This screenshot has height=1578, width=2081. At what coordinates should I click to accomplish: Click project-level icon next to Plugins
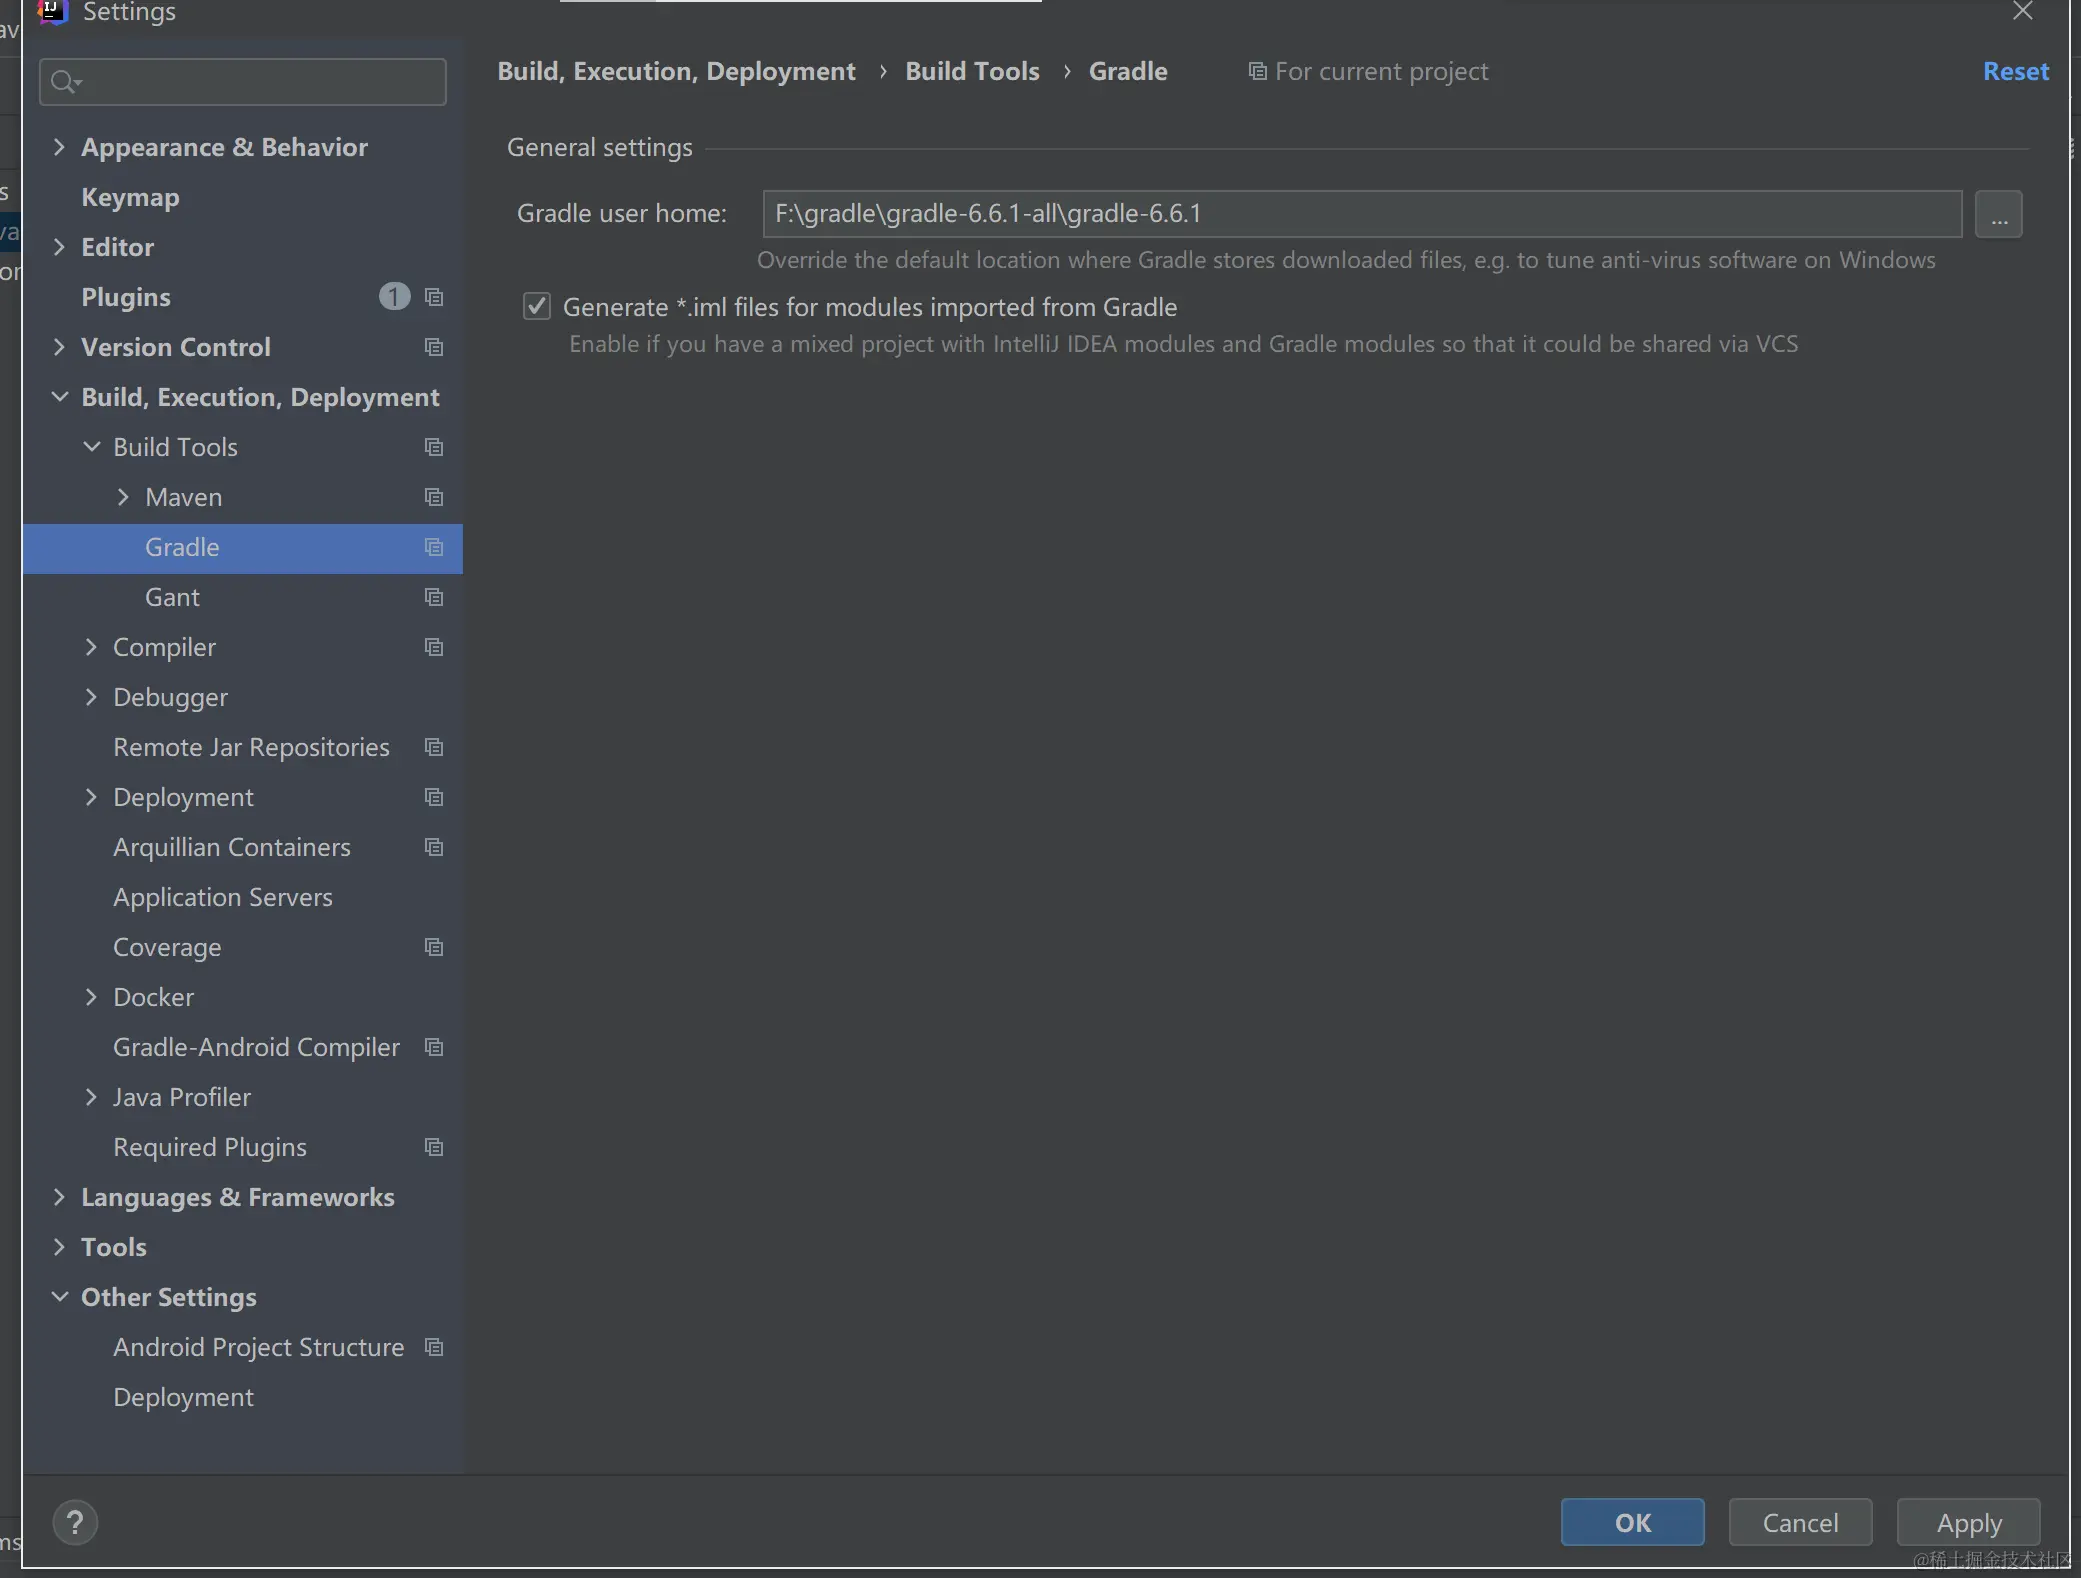click(x=434, y=297)
